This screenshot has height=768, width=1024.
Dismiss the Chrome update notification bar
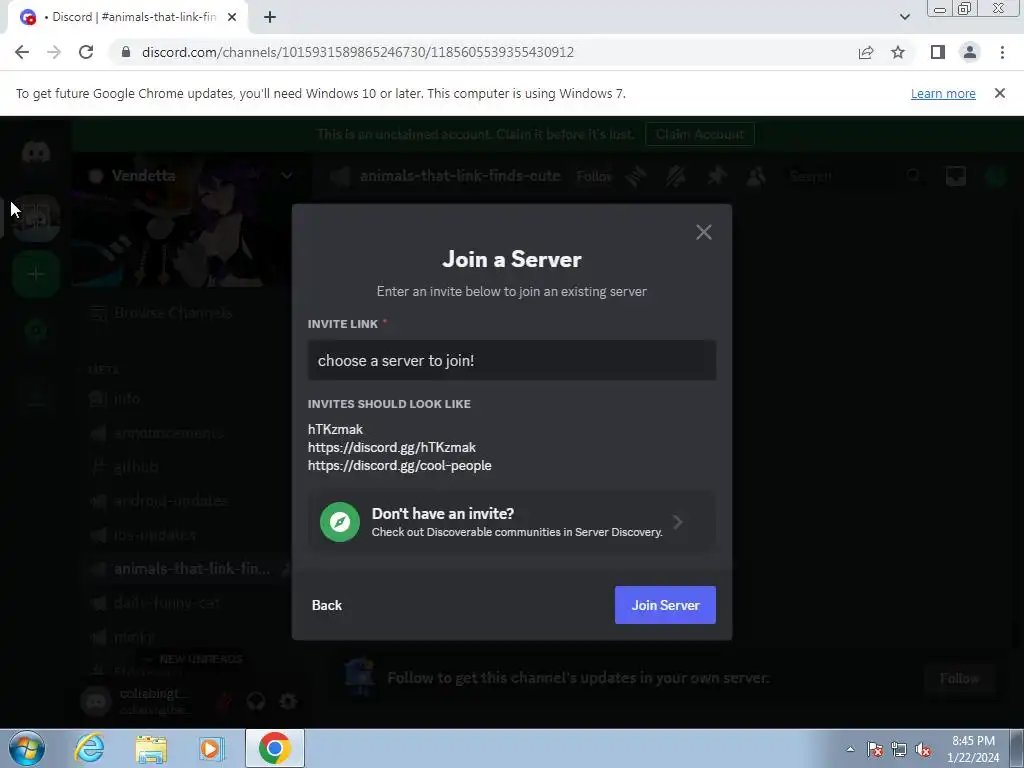(x=1000, y=93)
